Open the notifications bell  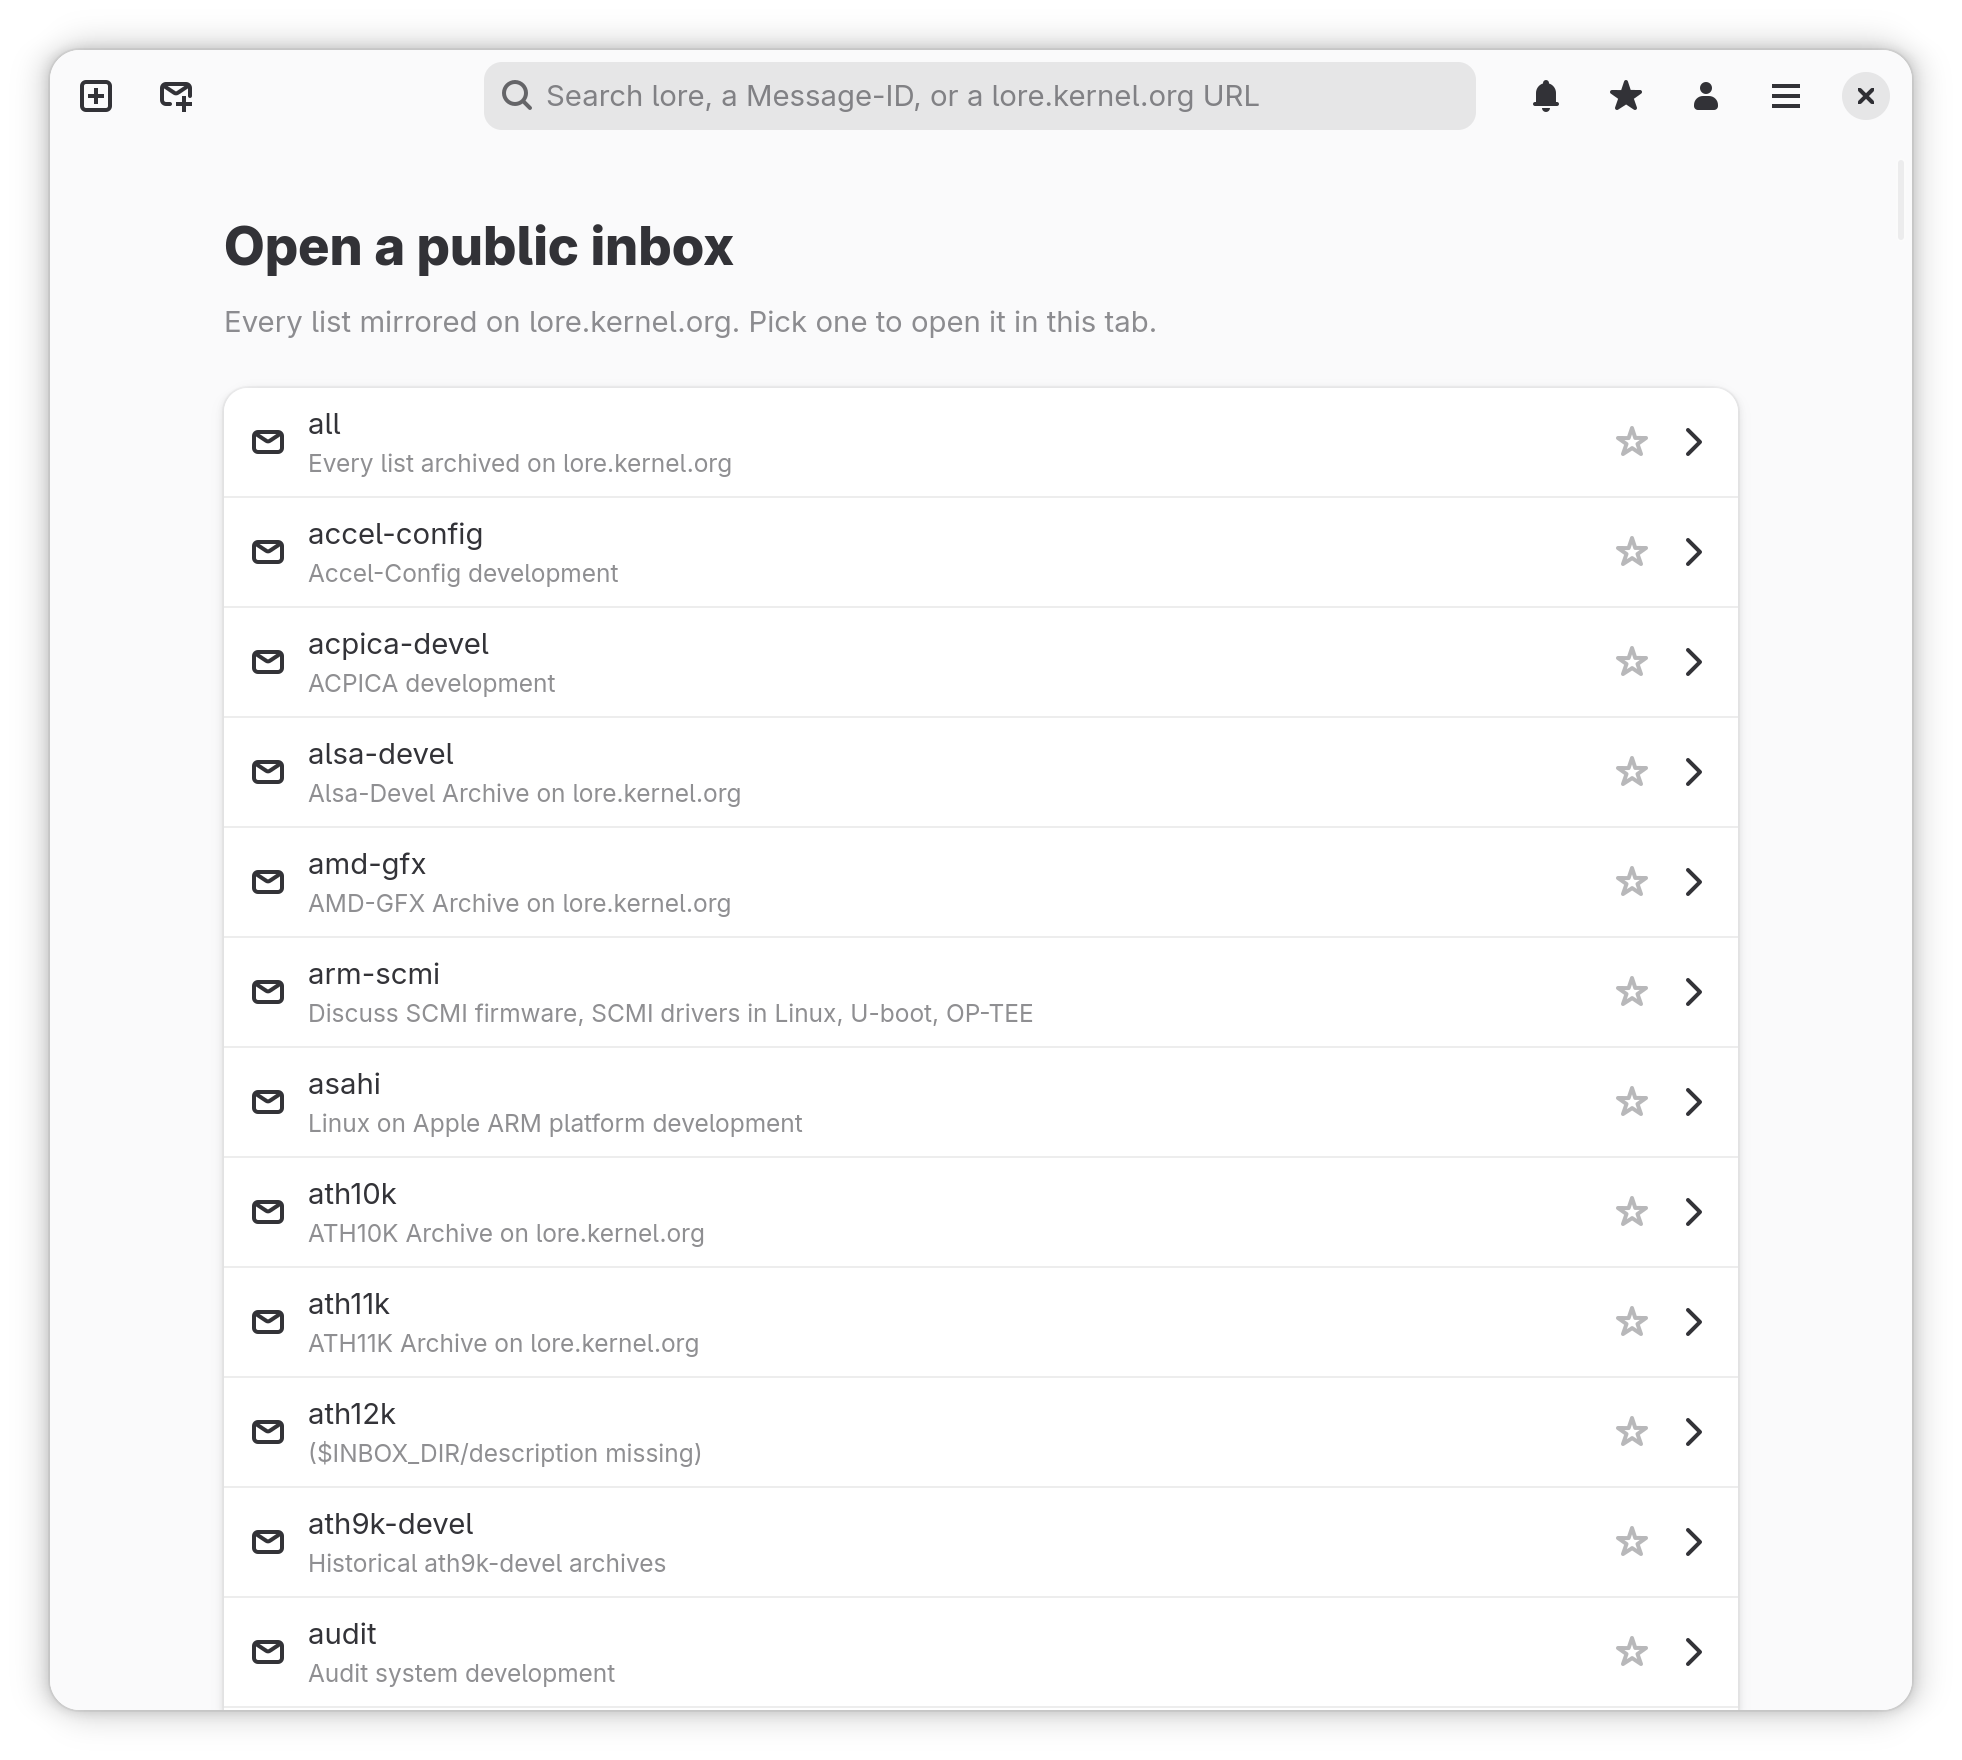coord(1546,96)
